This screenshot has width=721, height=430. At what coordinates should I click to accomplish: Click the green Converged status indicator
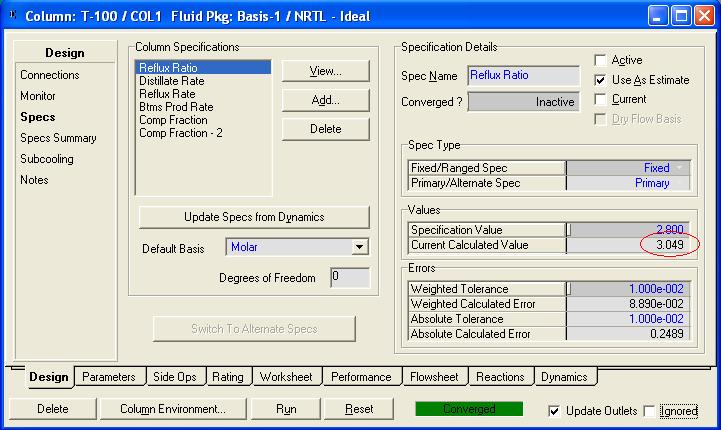[469, 409]
